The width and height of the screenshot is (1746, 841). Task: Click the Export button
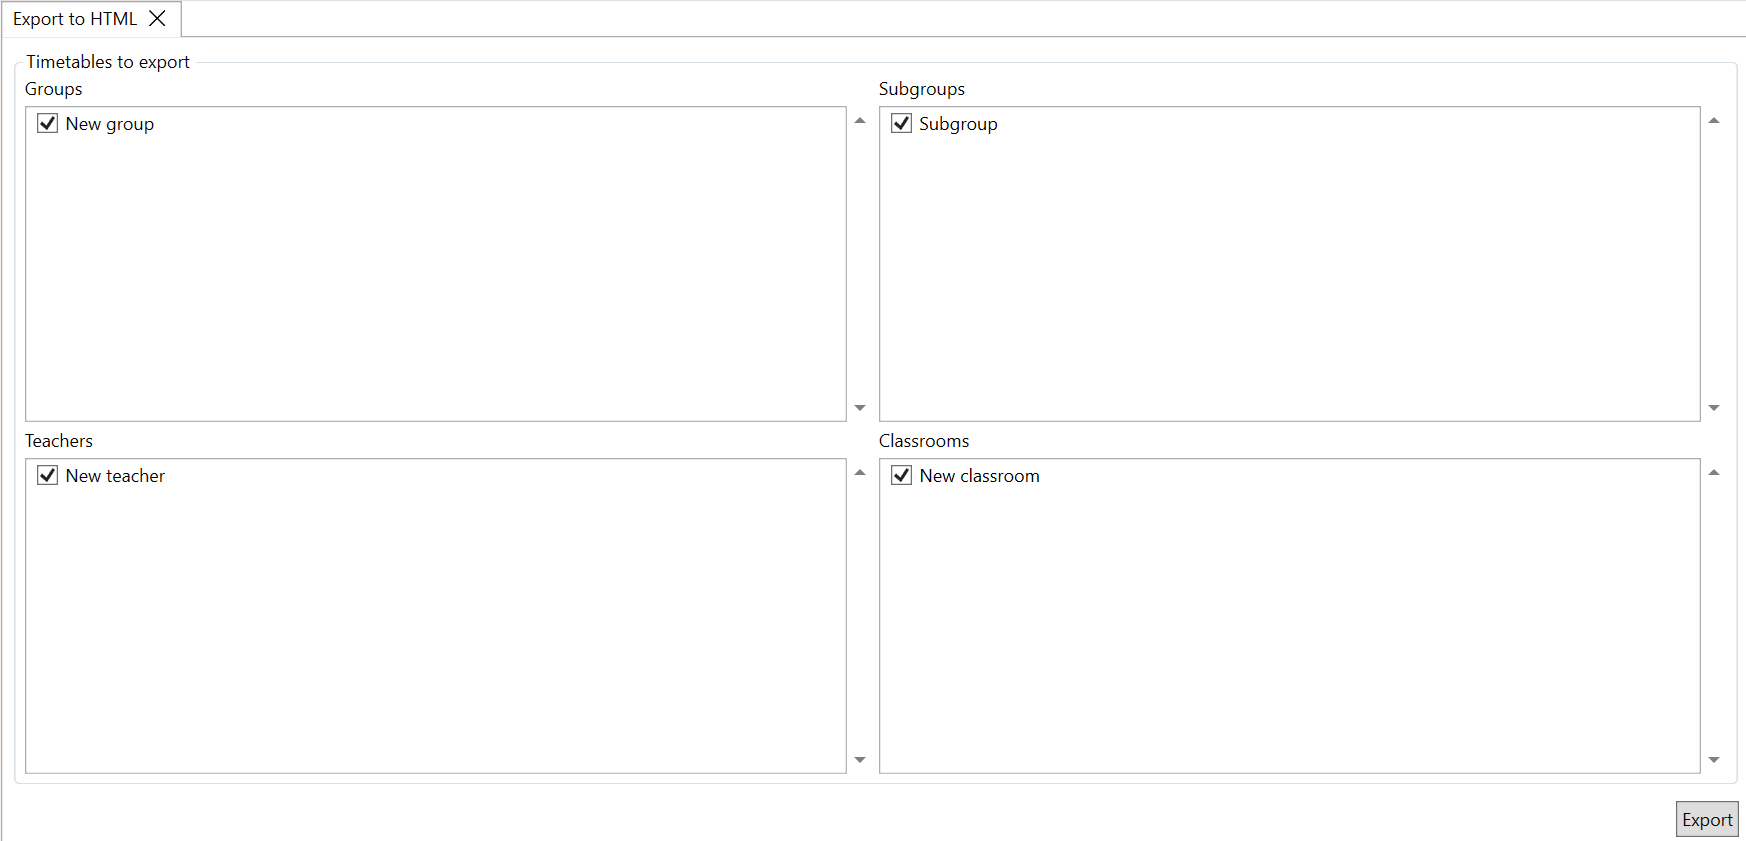pos(1706,819)
